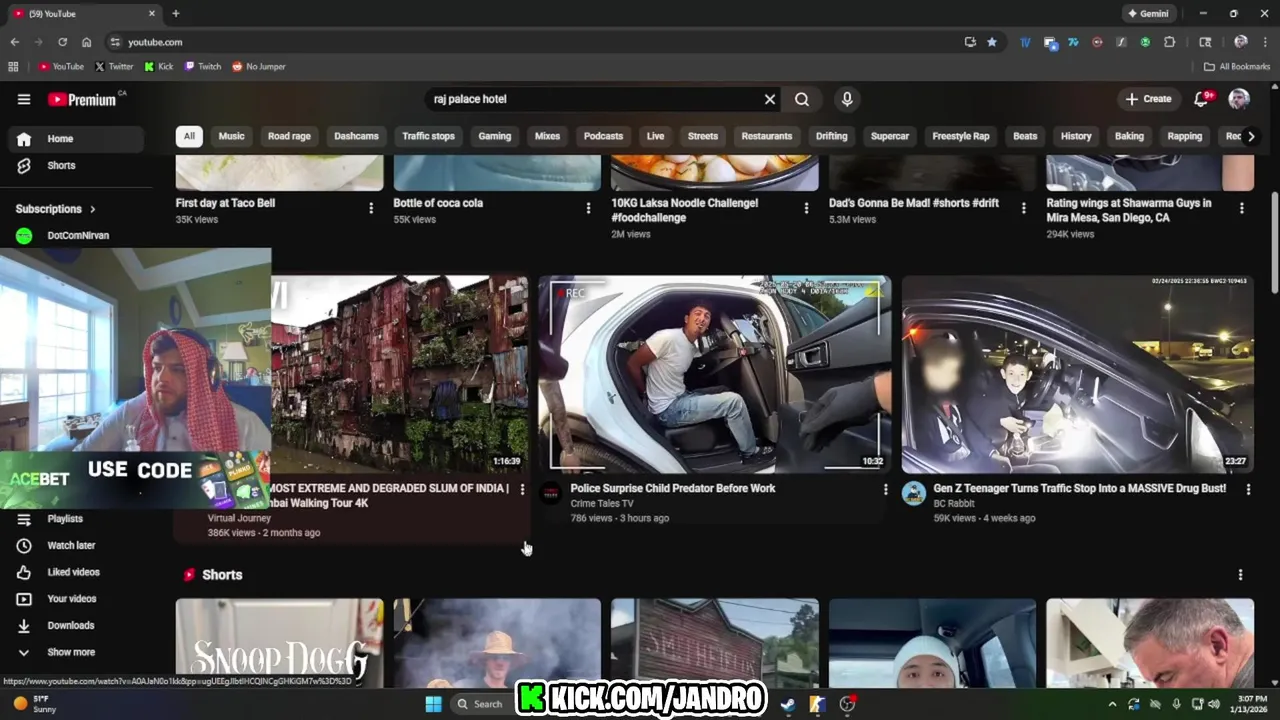Open the account avatar menu
Screen dimensions: 1280x720
[x=1239, y=99]
